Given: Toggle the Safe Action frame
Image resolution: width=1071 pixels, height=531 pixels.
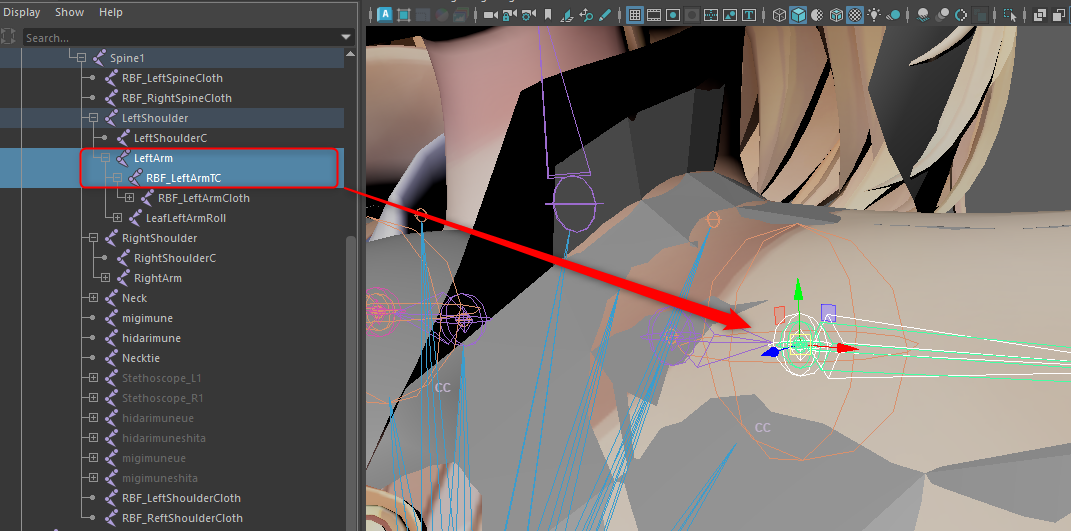Looking at the screenshot, I should click(730, 14).
